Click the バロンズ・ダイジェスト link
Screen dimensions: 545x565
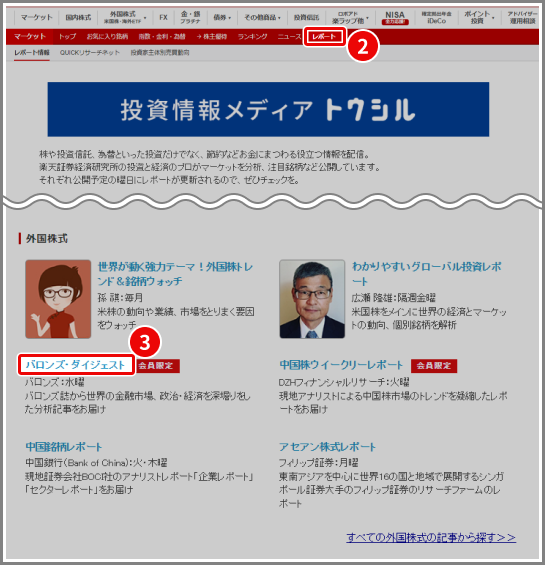(x=76, y=365)
